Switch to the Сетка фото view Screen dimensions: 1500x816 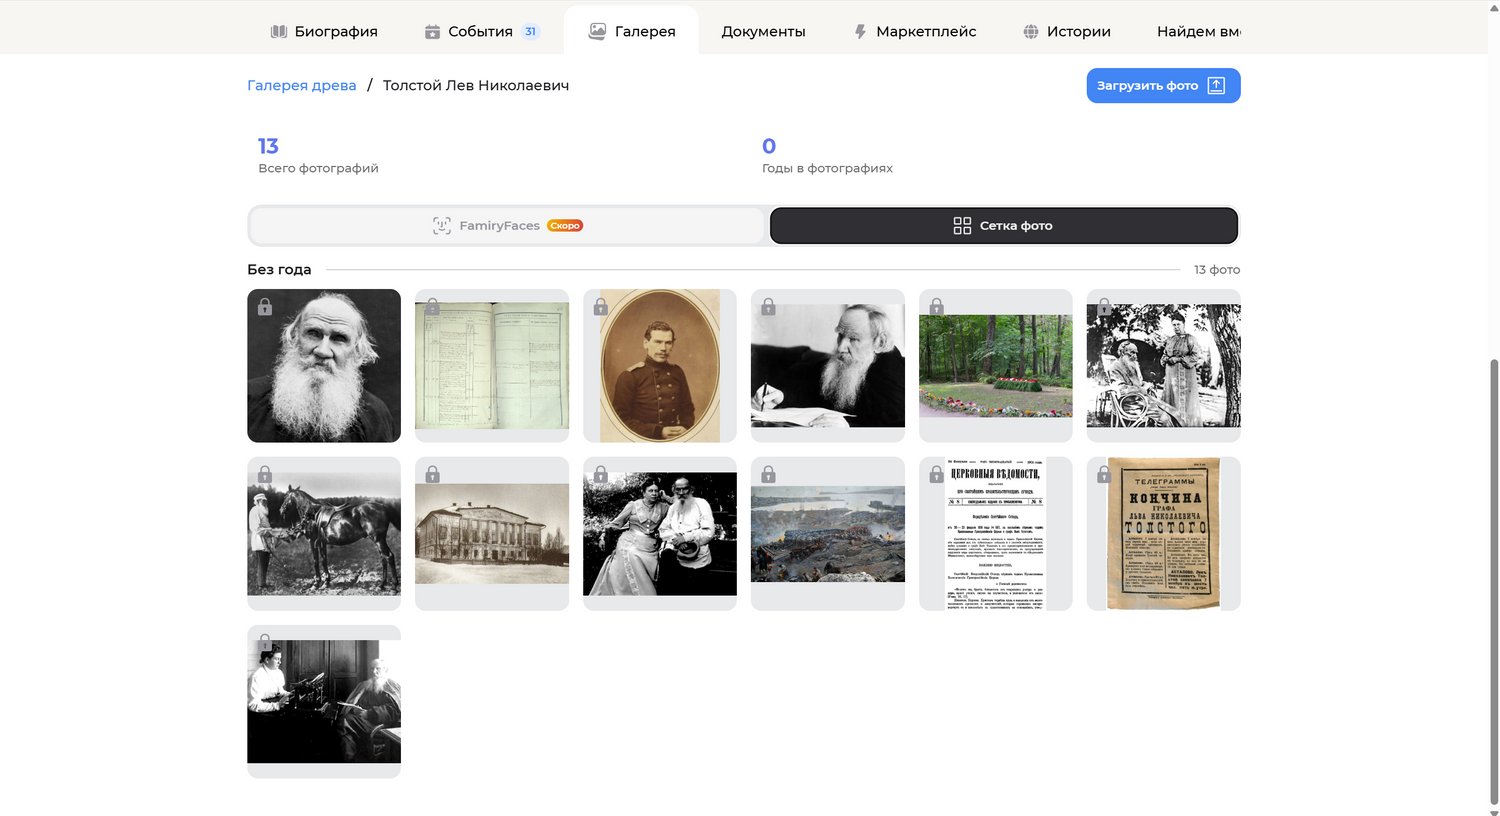[1003, 226]
